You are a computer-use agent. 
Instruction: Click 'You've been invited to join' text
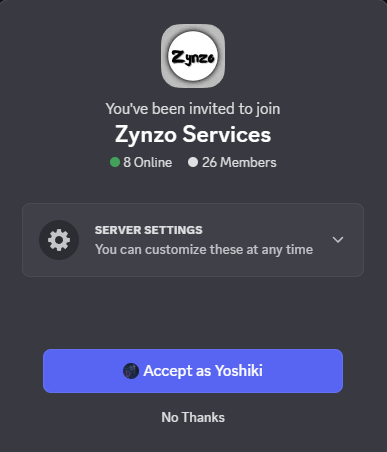click(193, 109)
